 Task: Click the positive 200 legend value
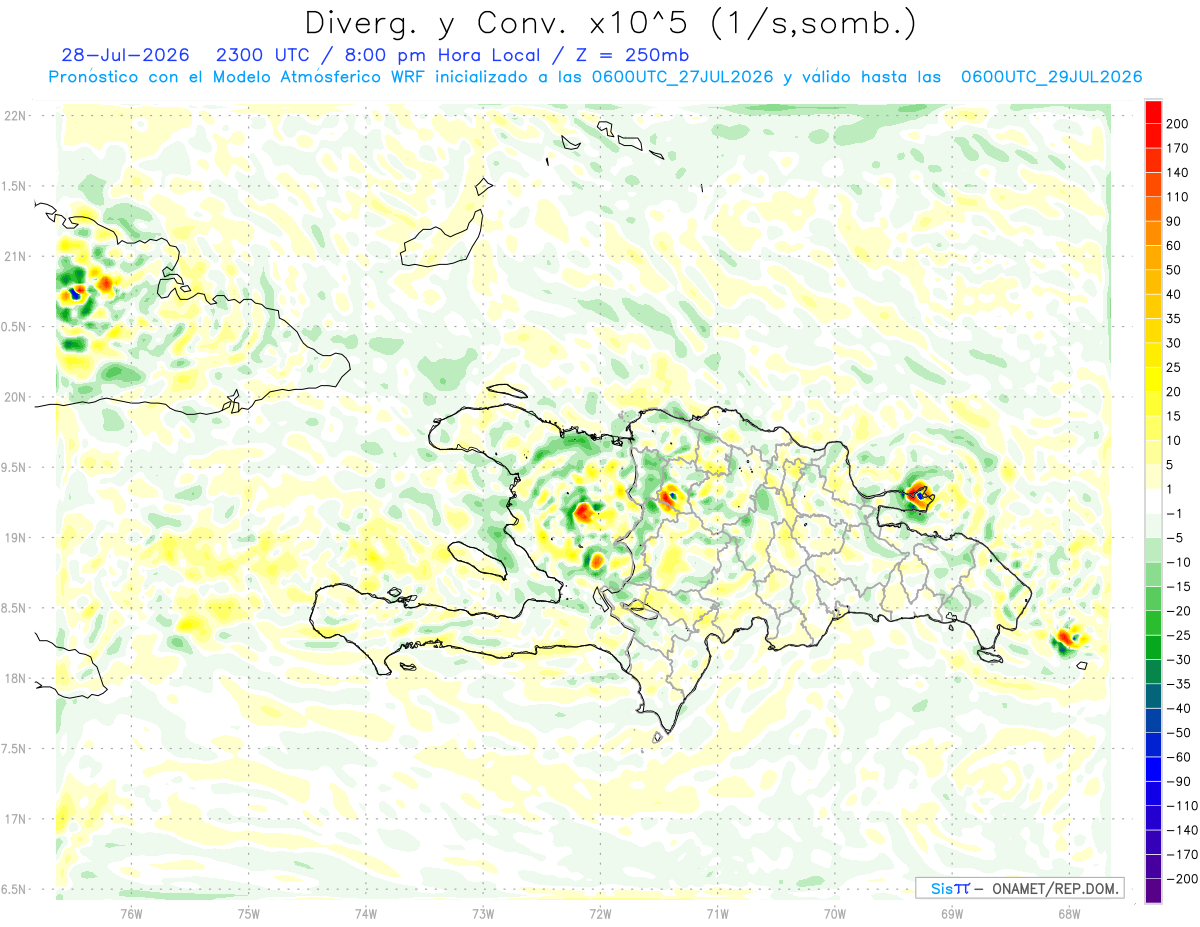point(1177,123)
